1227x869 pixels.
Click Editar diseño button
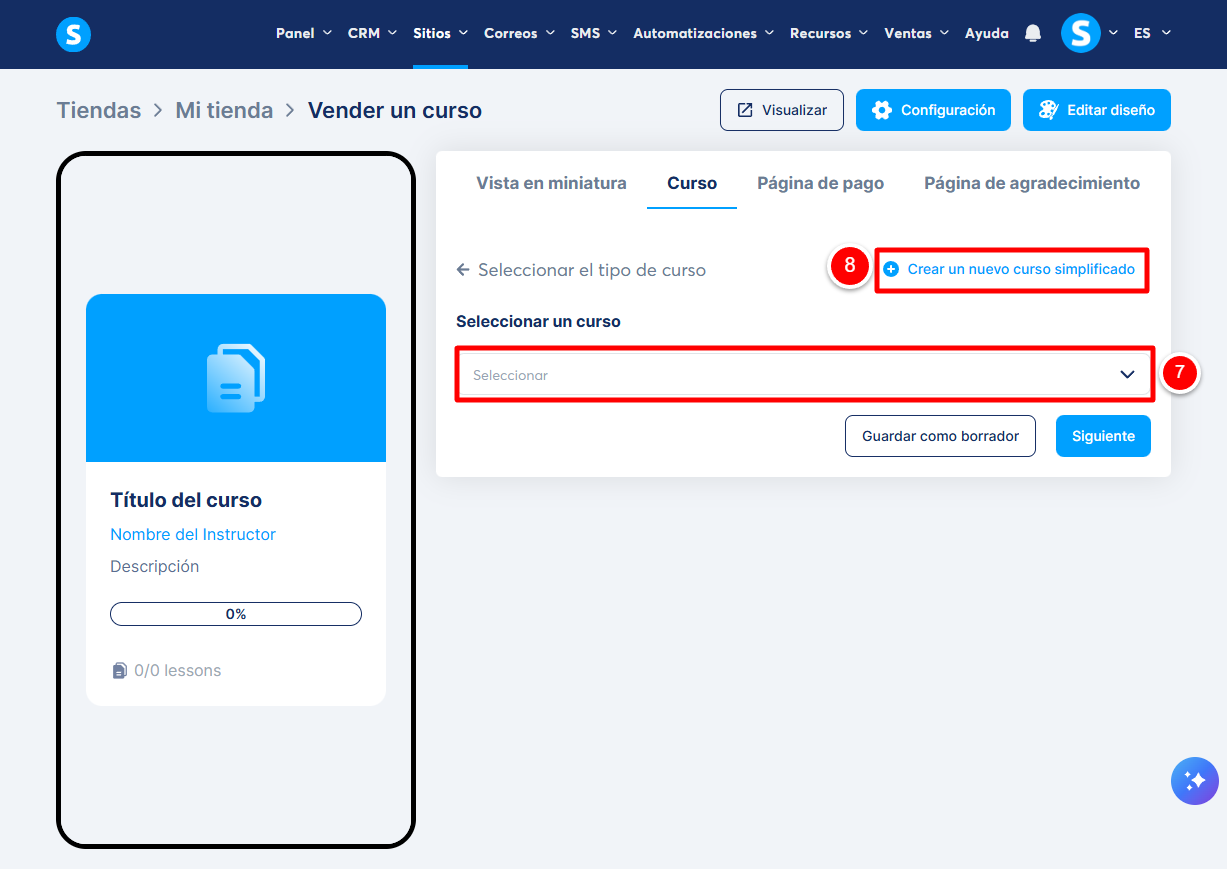(1097, 110)
